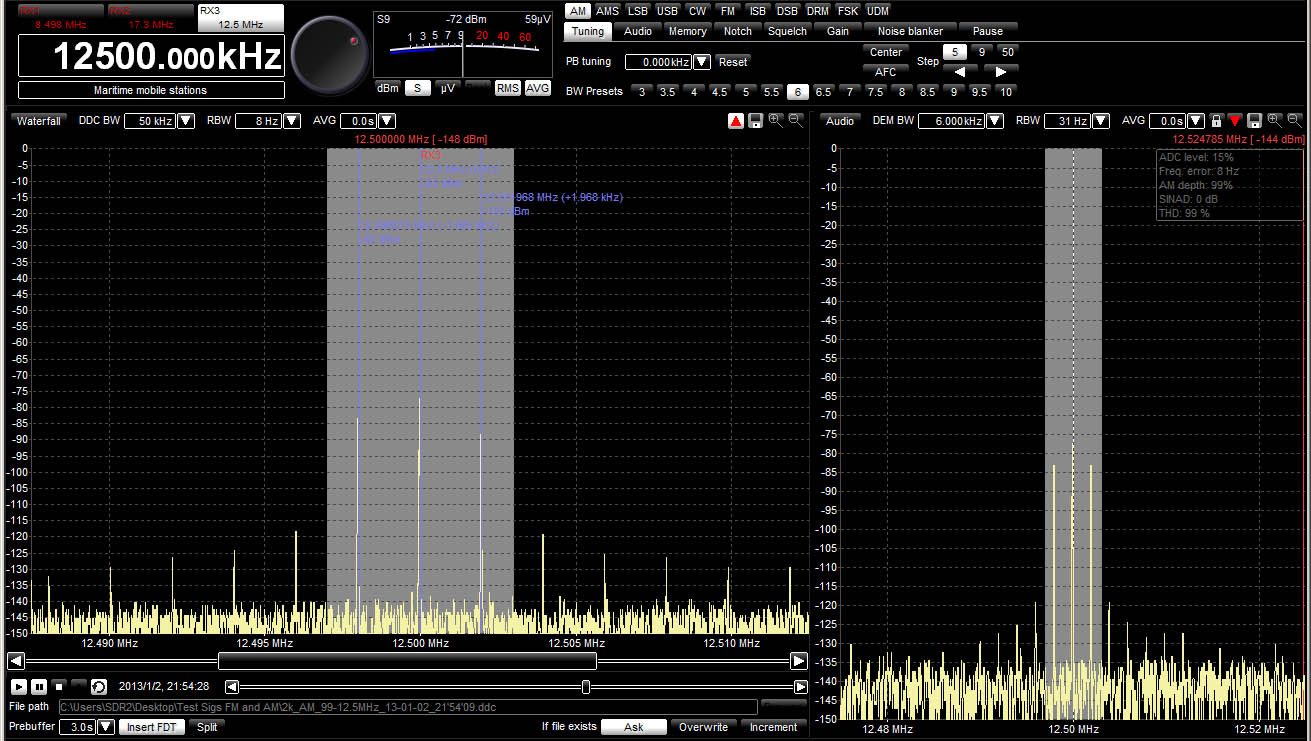Jump forward with playback position right arrow
Screen dimensions: 1311x741
click(800, 687)
